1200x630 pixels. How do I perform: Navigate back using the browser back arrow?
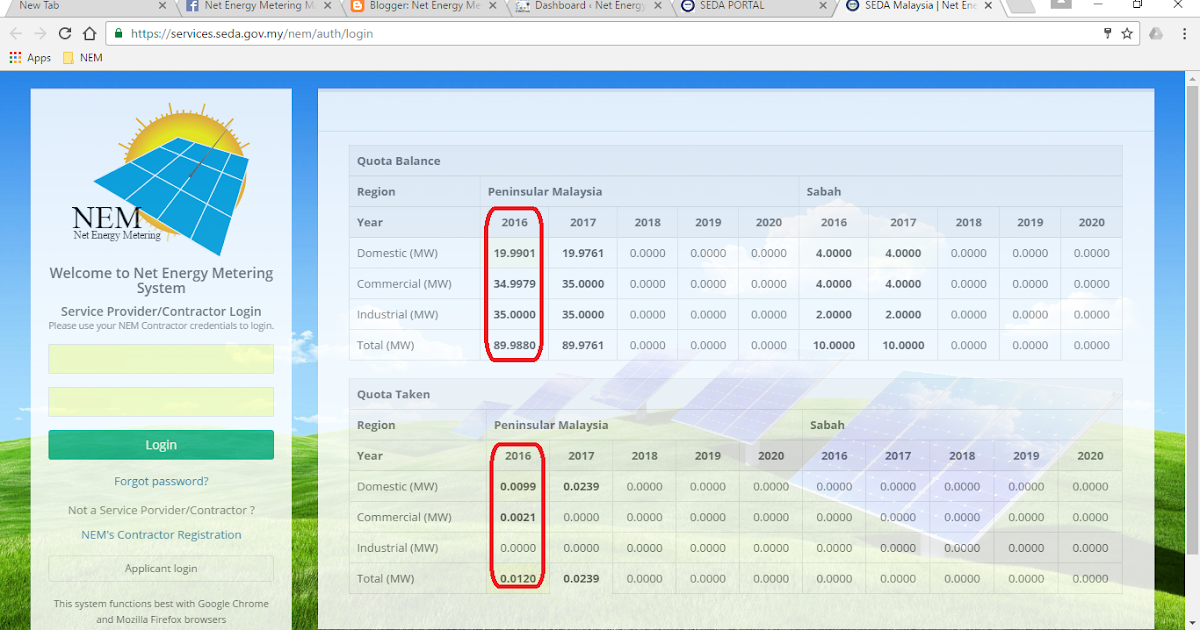(x=16, y=33)
